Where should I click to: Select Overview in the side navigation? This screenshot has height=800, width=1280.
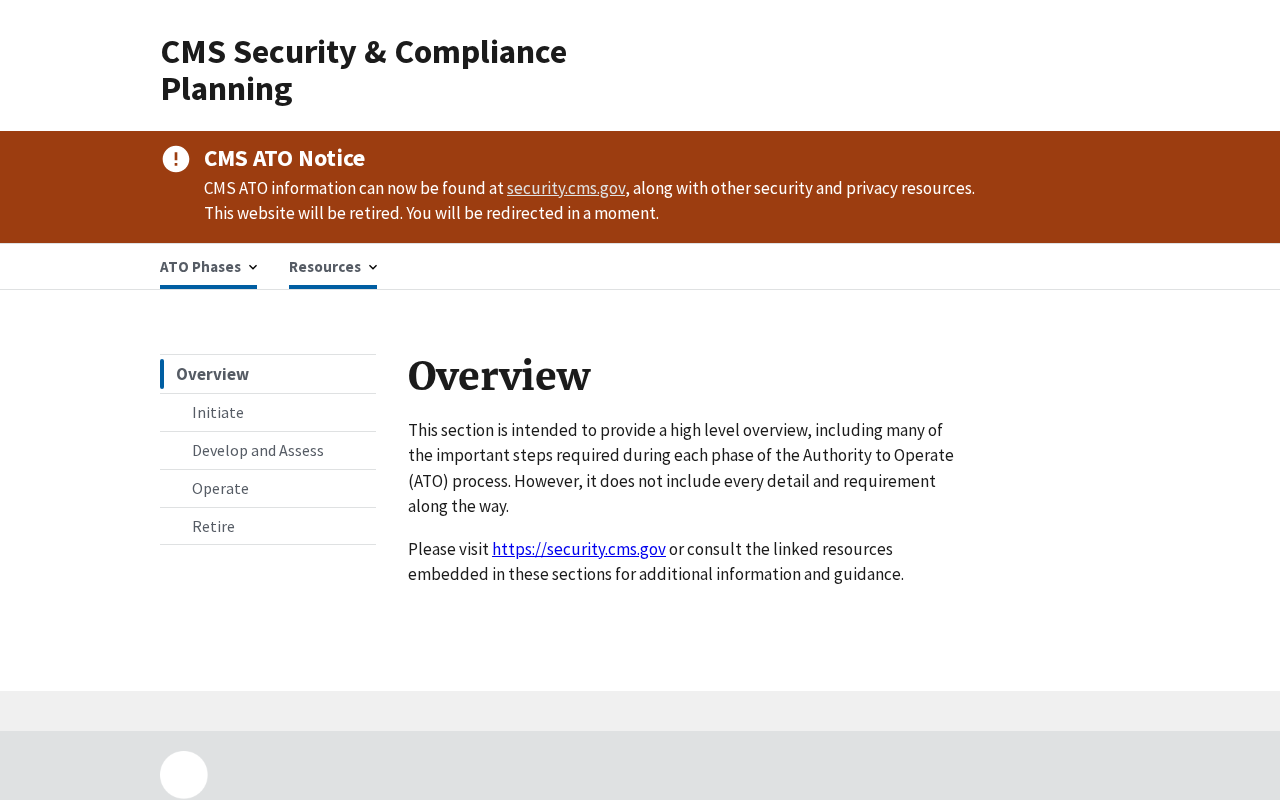point(213,374)
